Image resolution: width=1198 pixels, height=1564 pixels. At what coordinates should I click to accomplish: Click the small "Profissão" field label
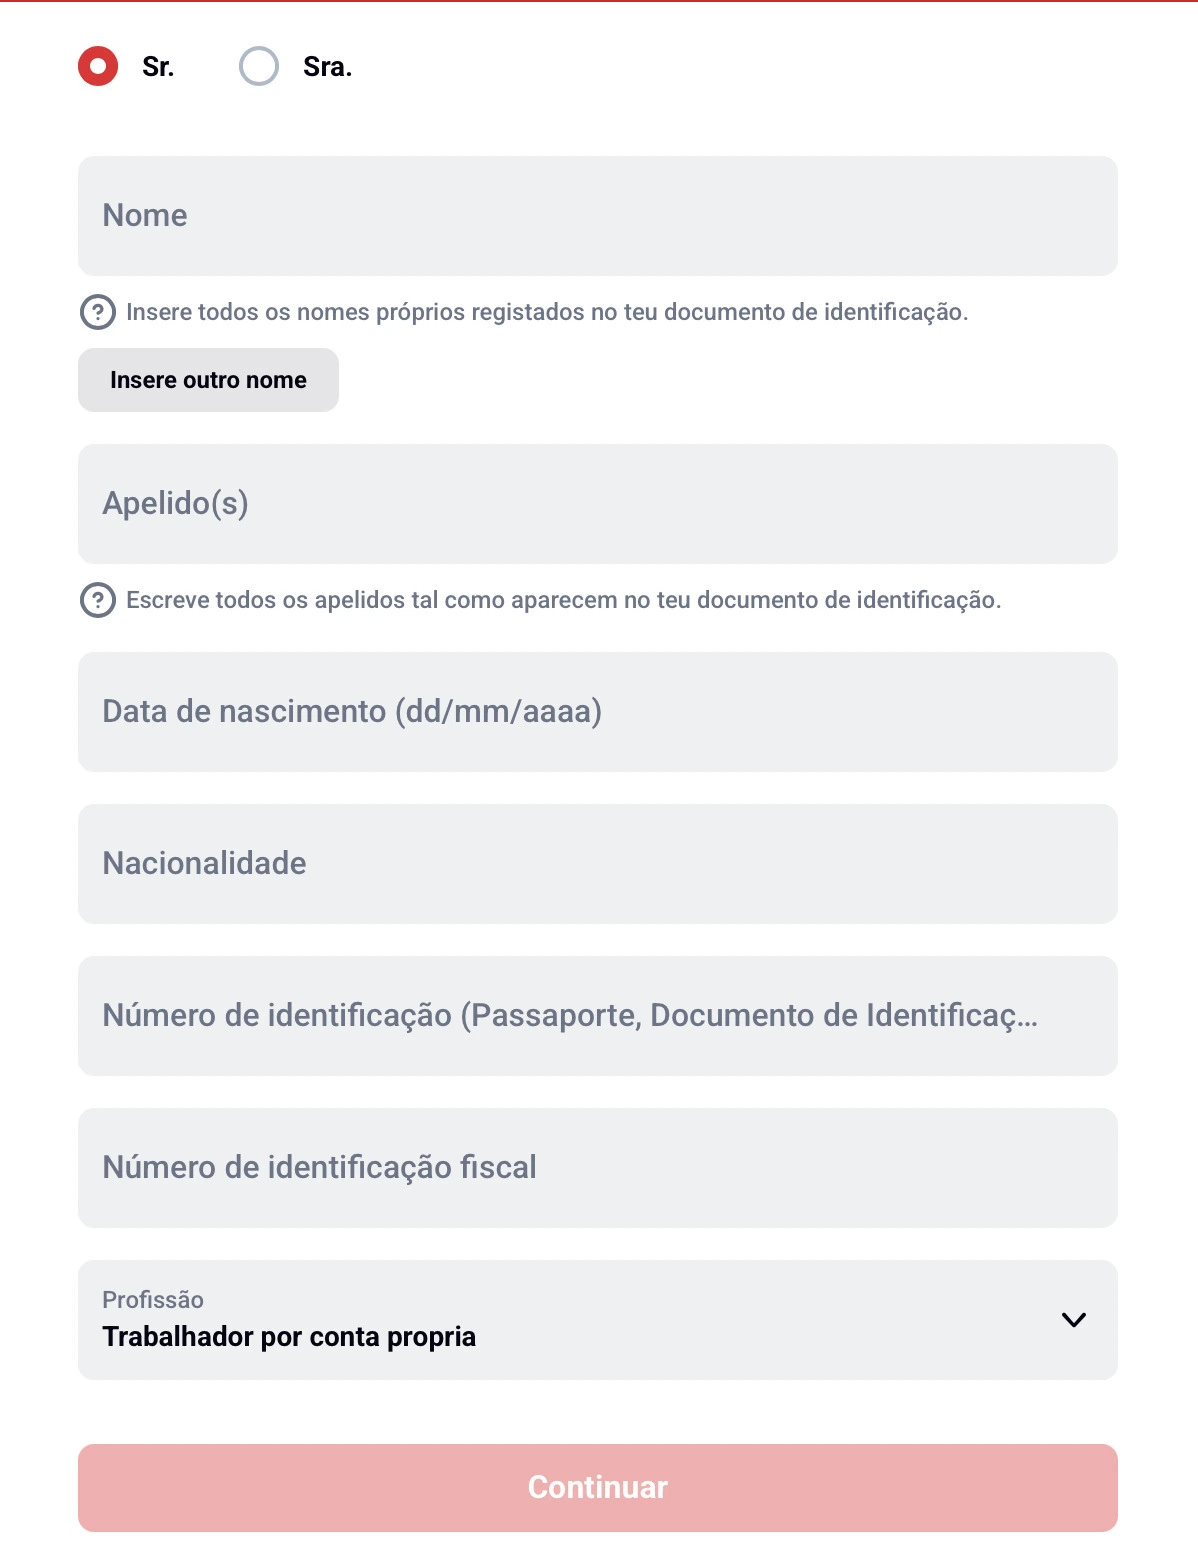(x=153, y=1300)
